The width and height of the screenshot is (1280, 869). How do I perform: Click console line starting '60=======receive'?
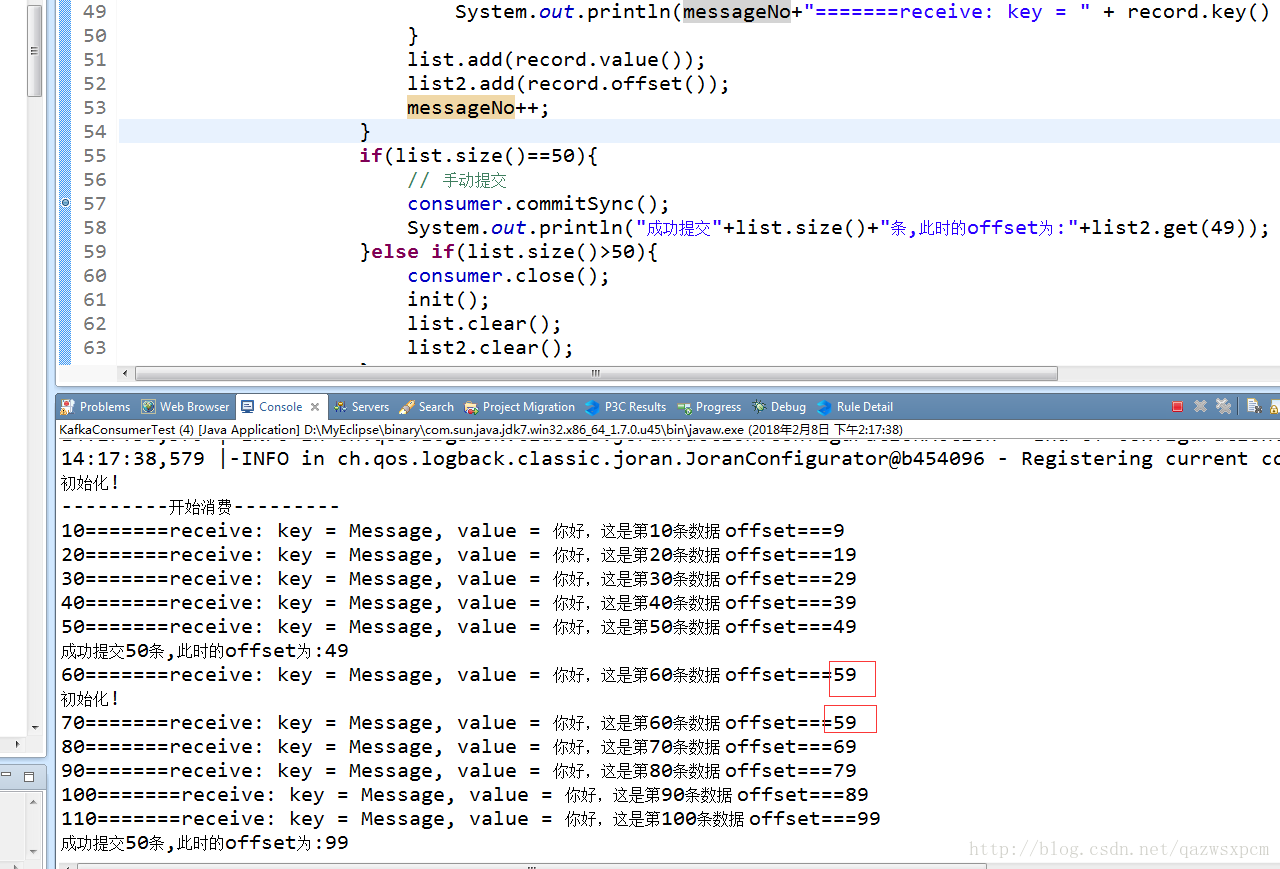click(459, 675)
